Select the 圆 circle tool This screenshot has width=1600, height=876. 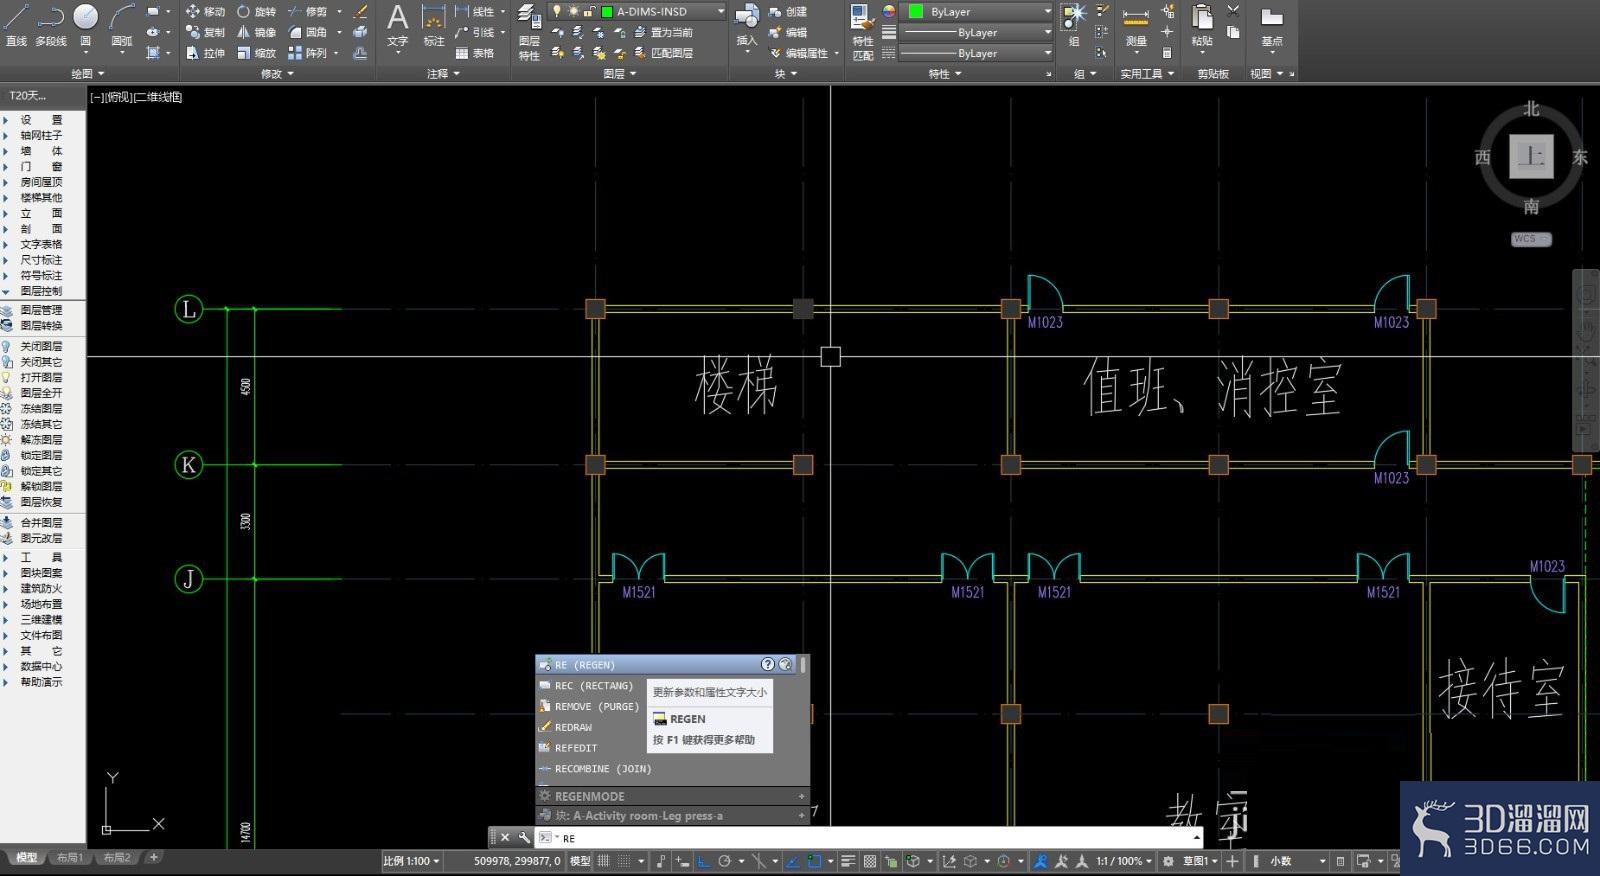[x=86, y=26]
